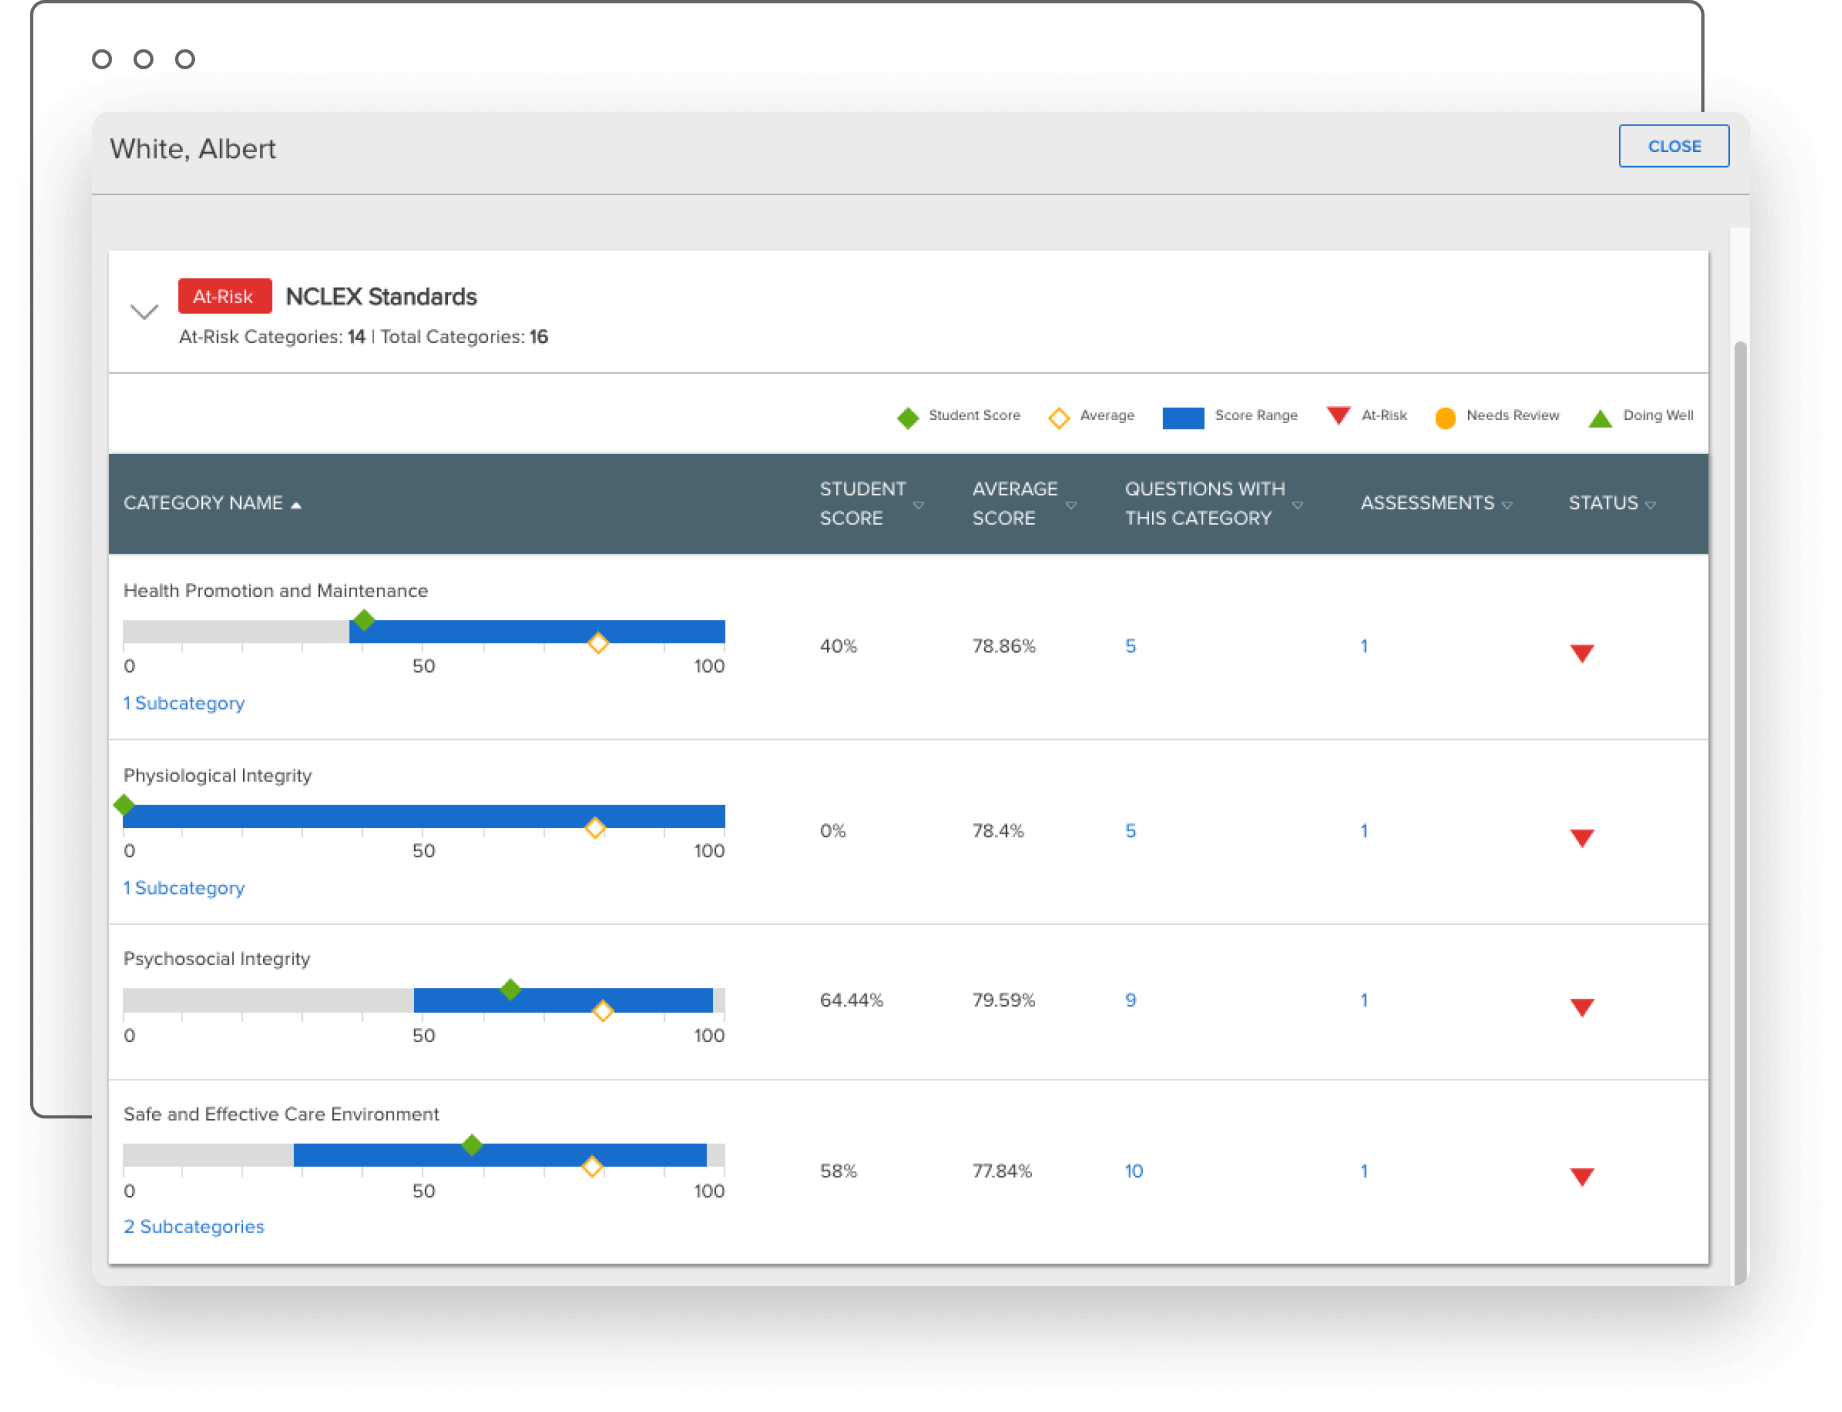Sort by Category Name column header
1842x1412 pixels.
pyautogui.click(x=212, y=503)
